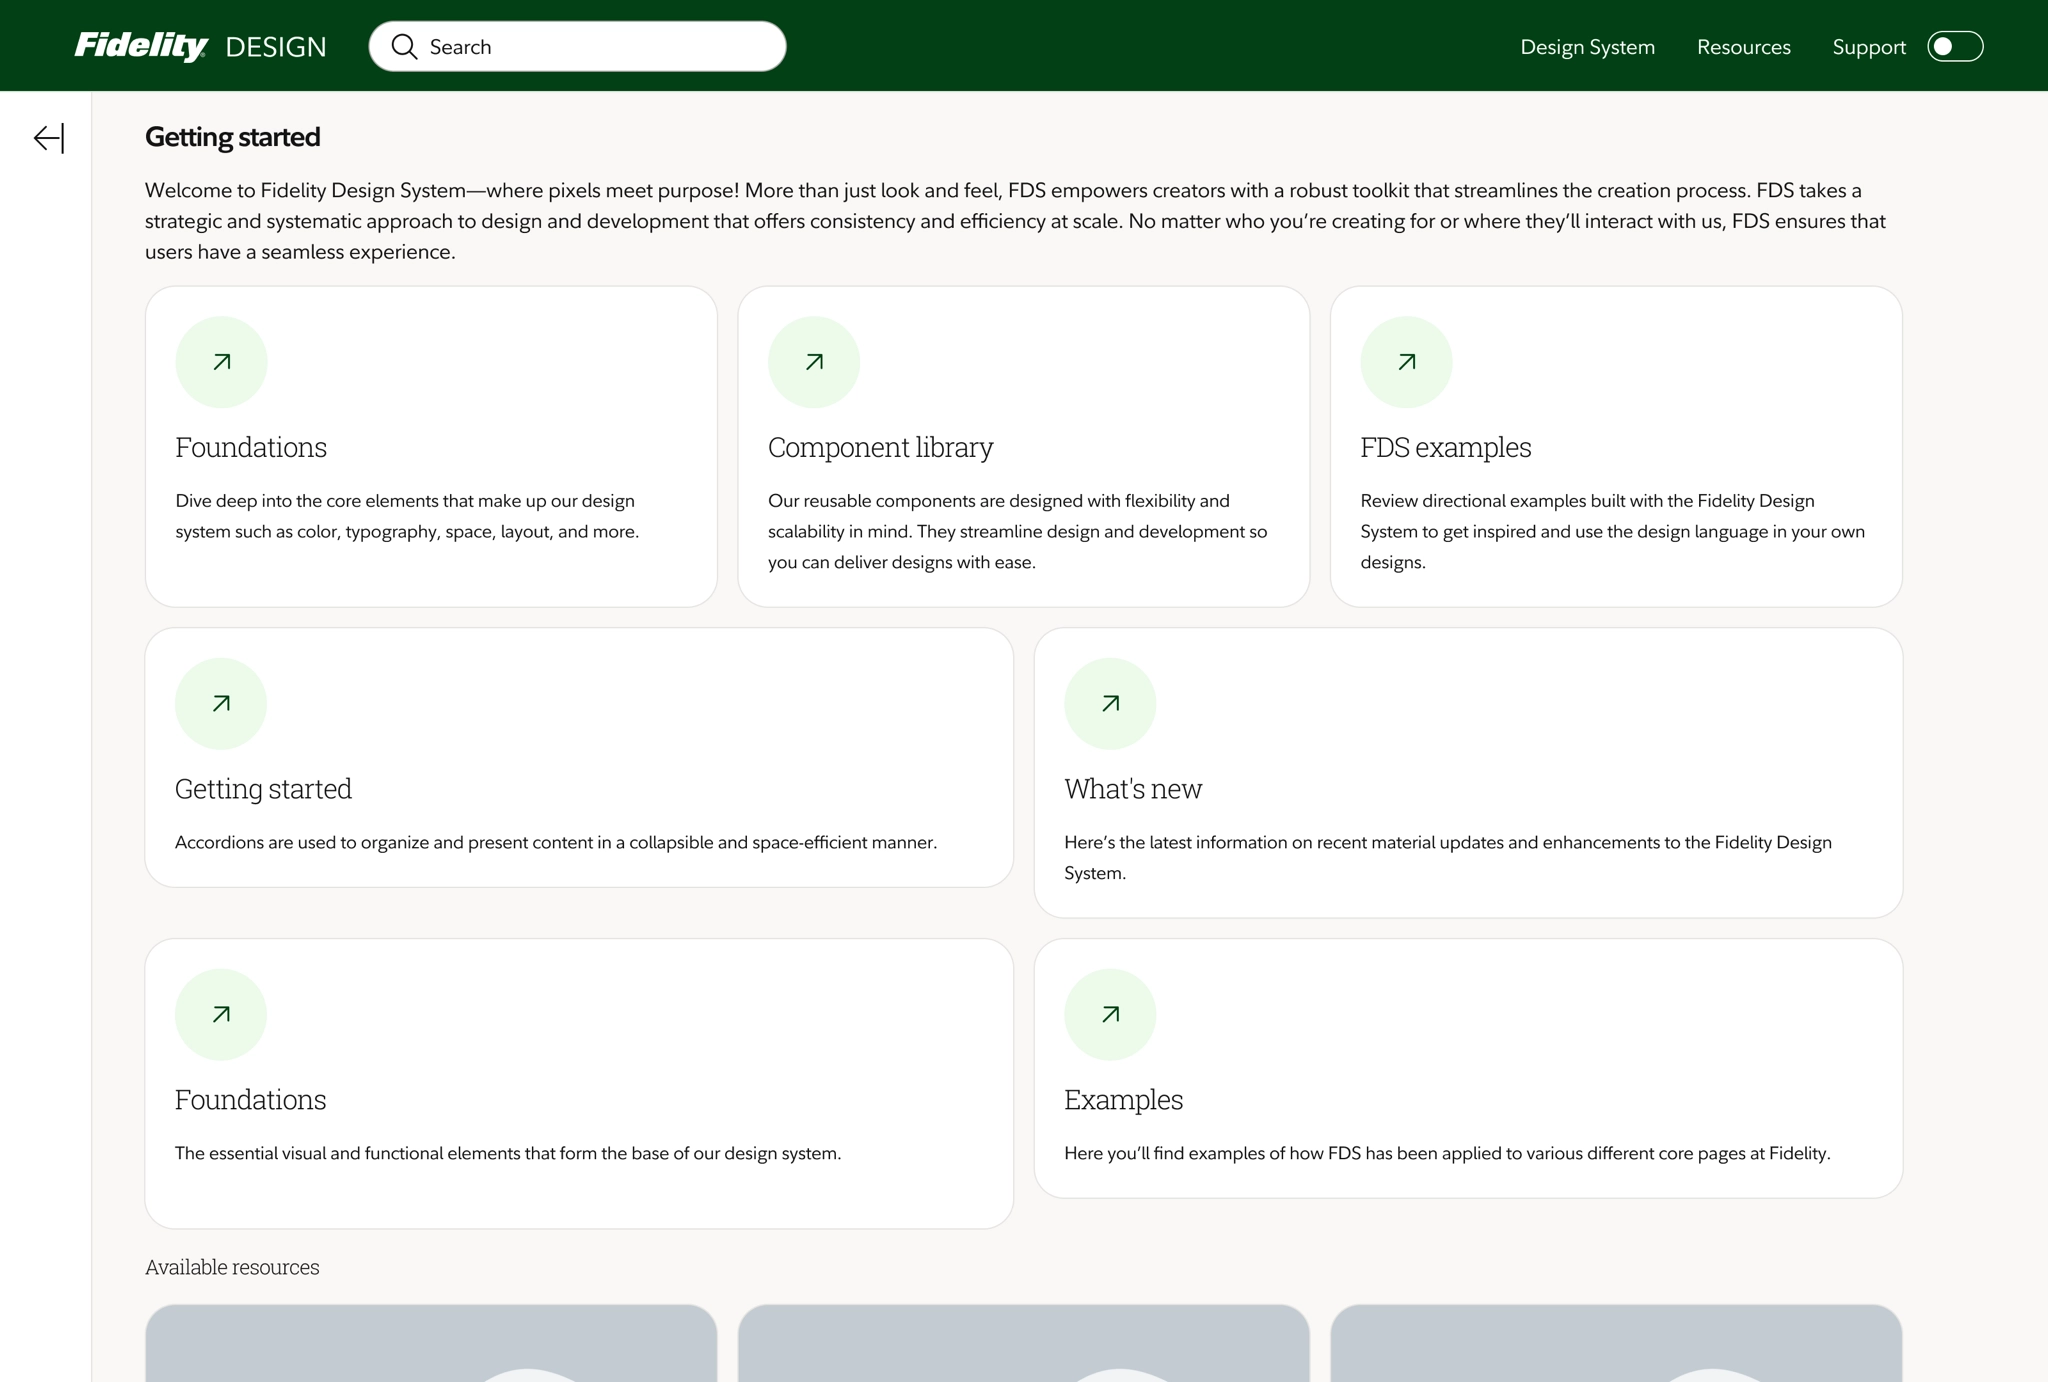Click arrow icon on Getting started card
2048x1382 pixels.
click(x=221, y=704)
